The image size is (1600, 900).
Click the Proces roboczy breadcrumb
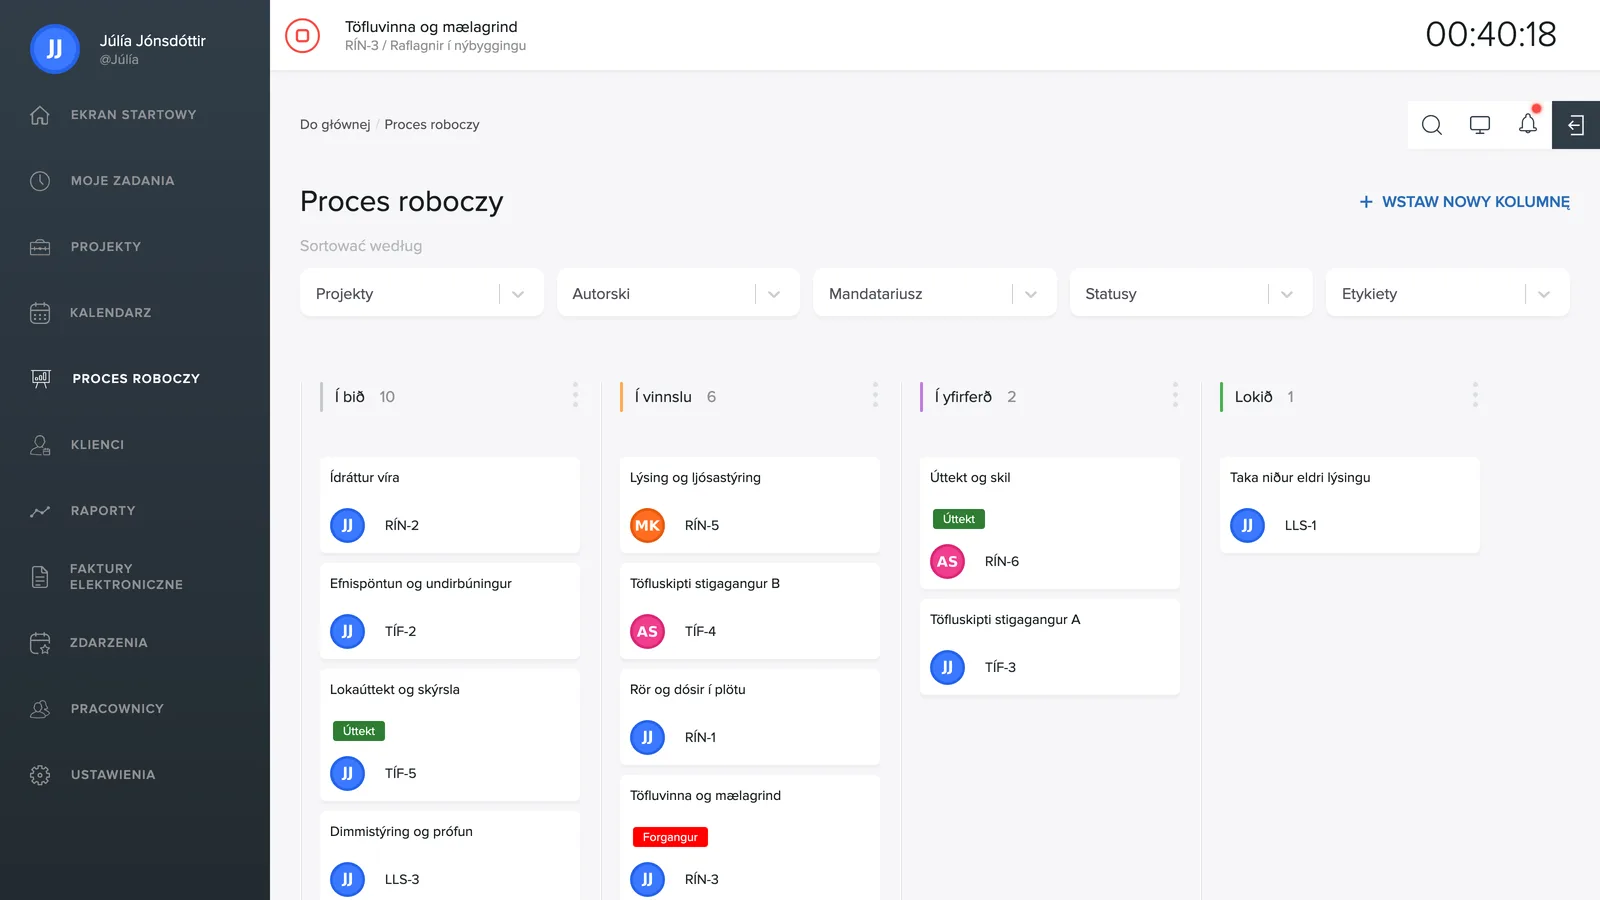(x=432, y=125)
